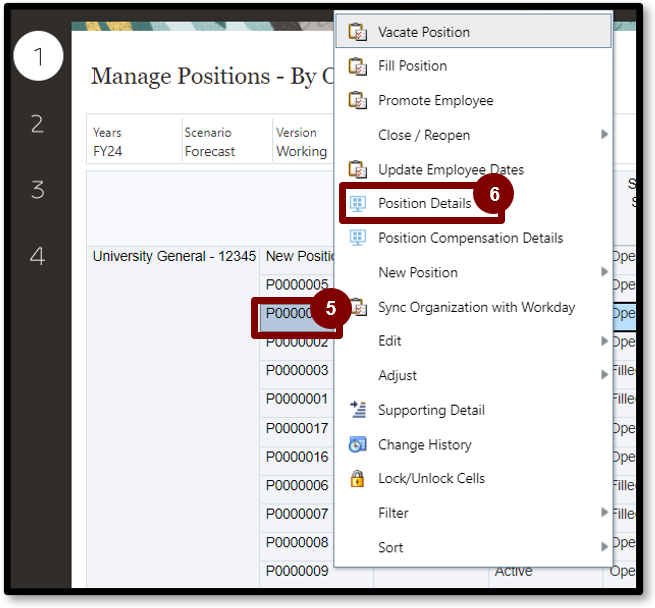Select the Scenario Forecast dimension

pyautogui.click(x=209, y=142)
